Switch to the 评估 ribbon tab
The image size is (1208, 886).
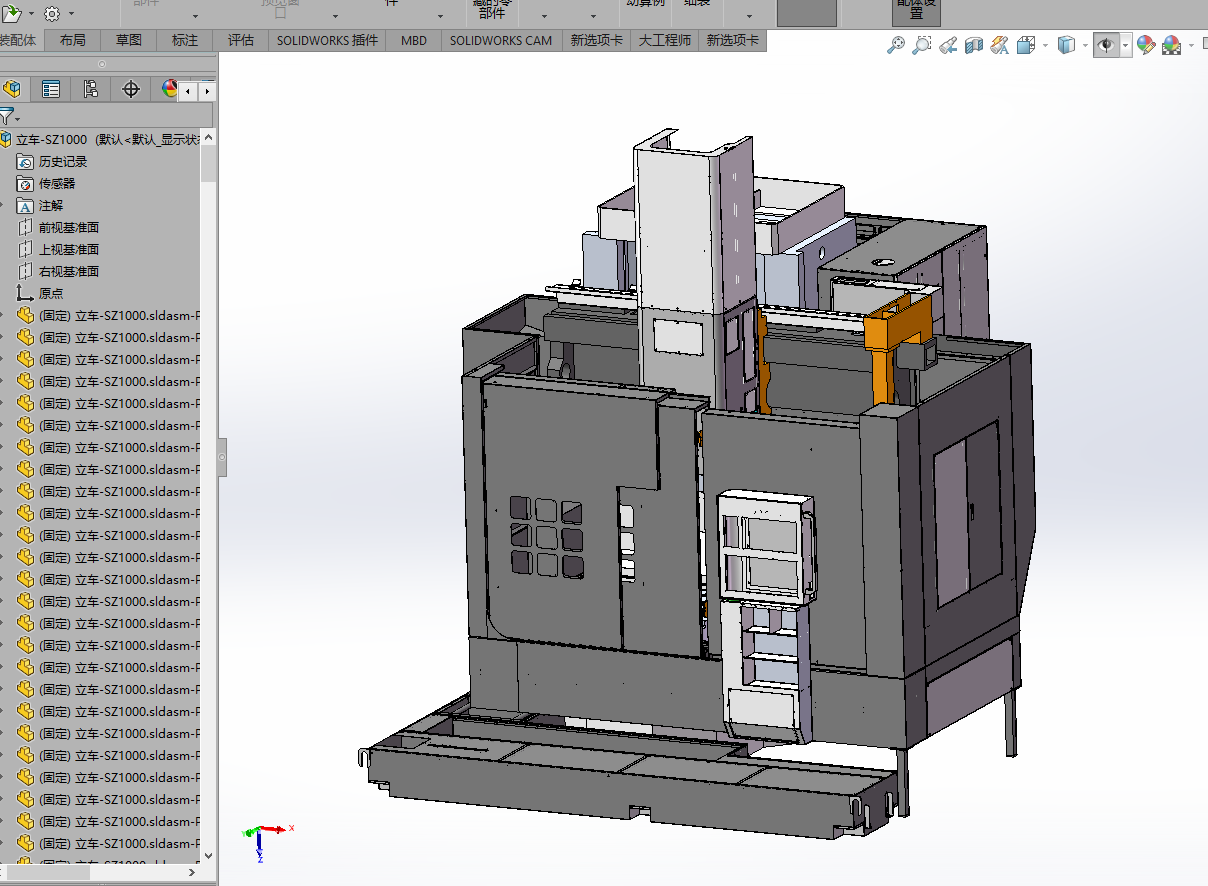coord(241,41)
